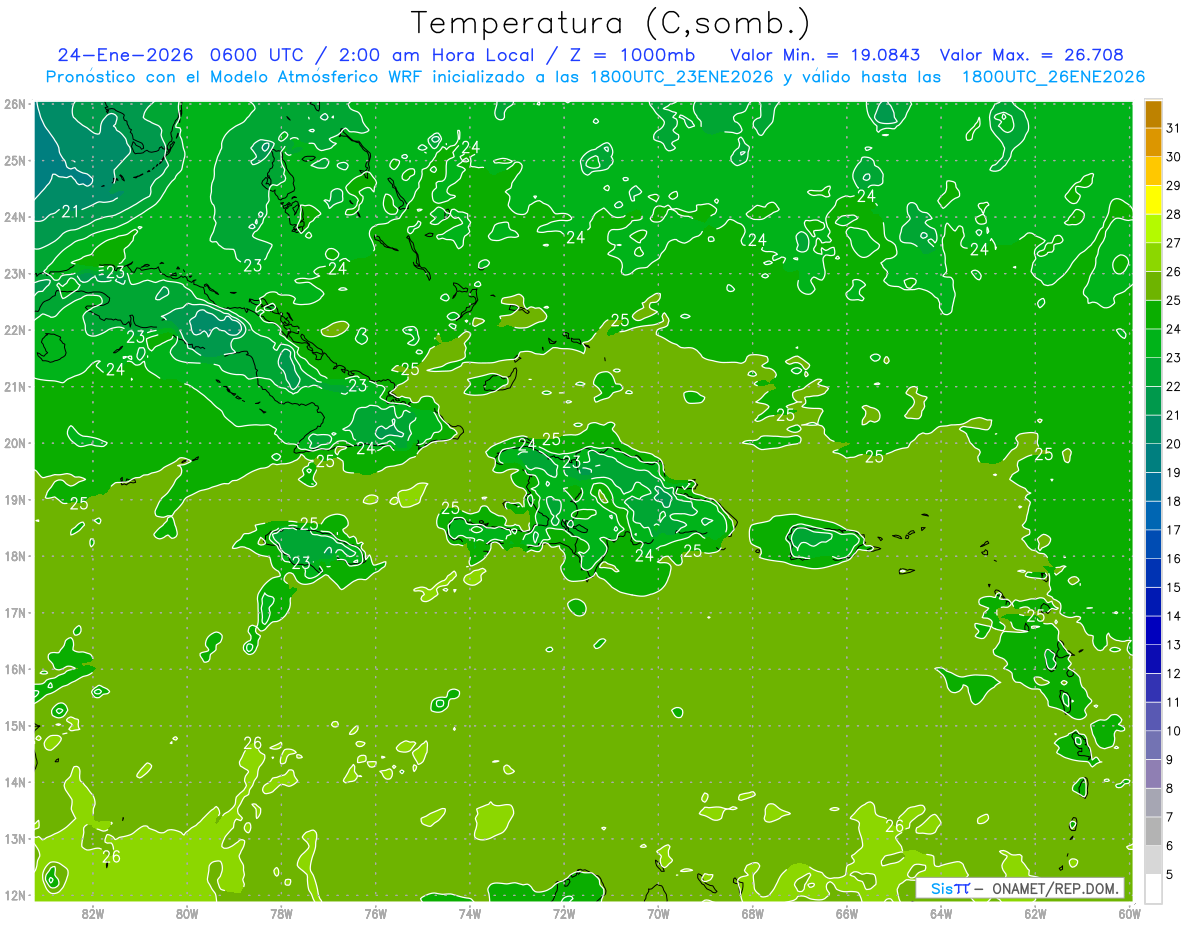This screenshot has width=1200, height=927.
Task: Click the dark orange swatch above 31
Action: [x=1153, y=114]
